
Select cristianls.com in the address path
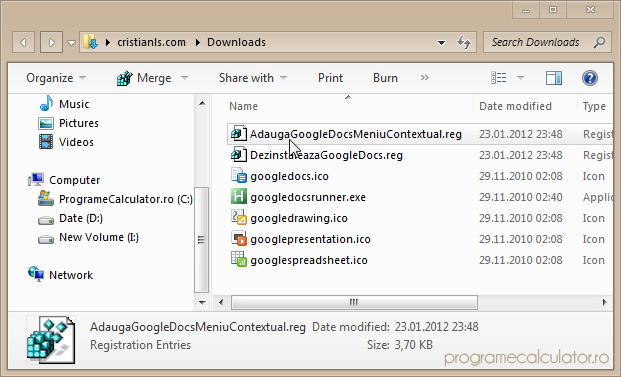pyautogui.click(x=151, y=42)
